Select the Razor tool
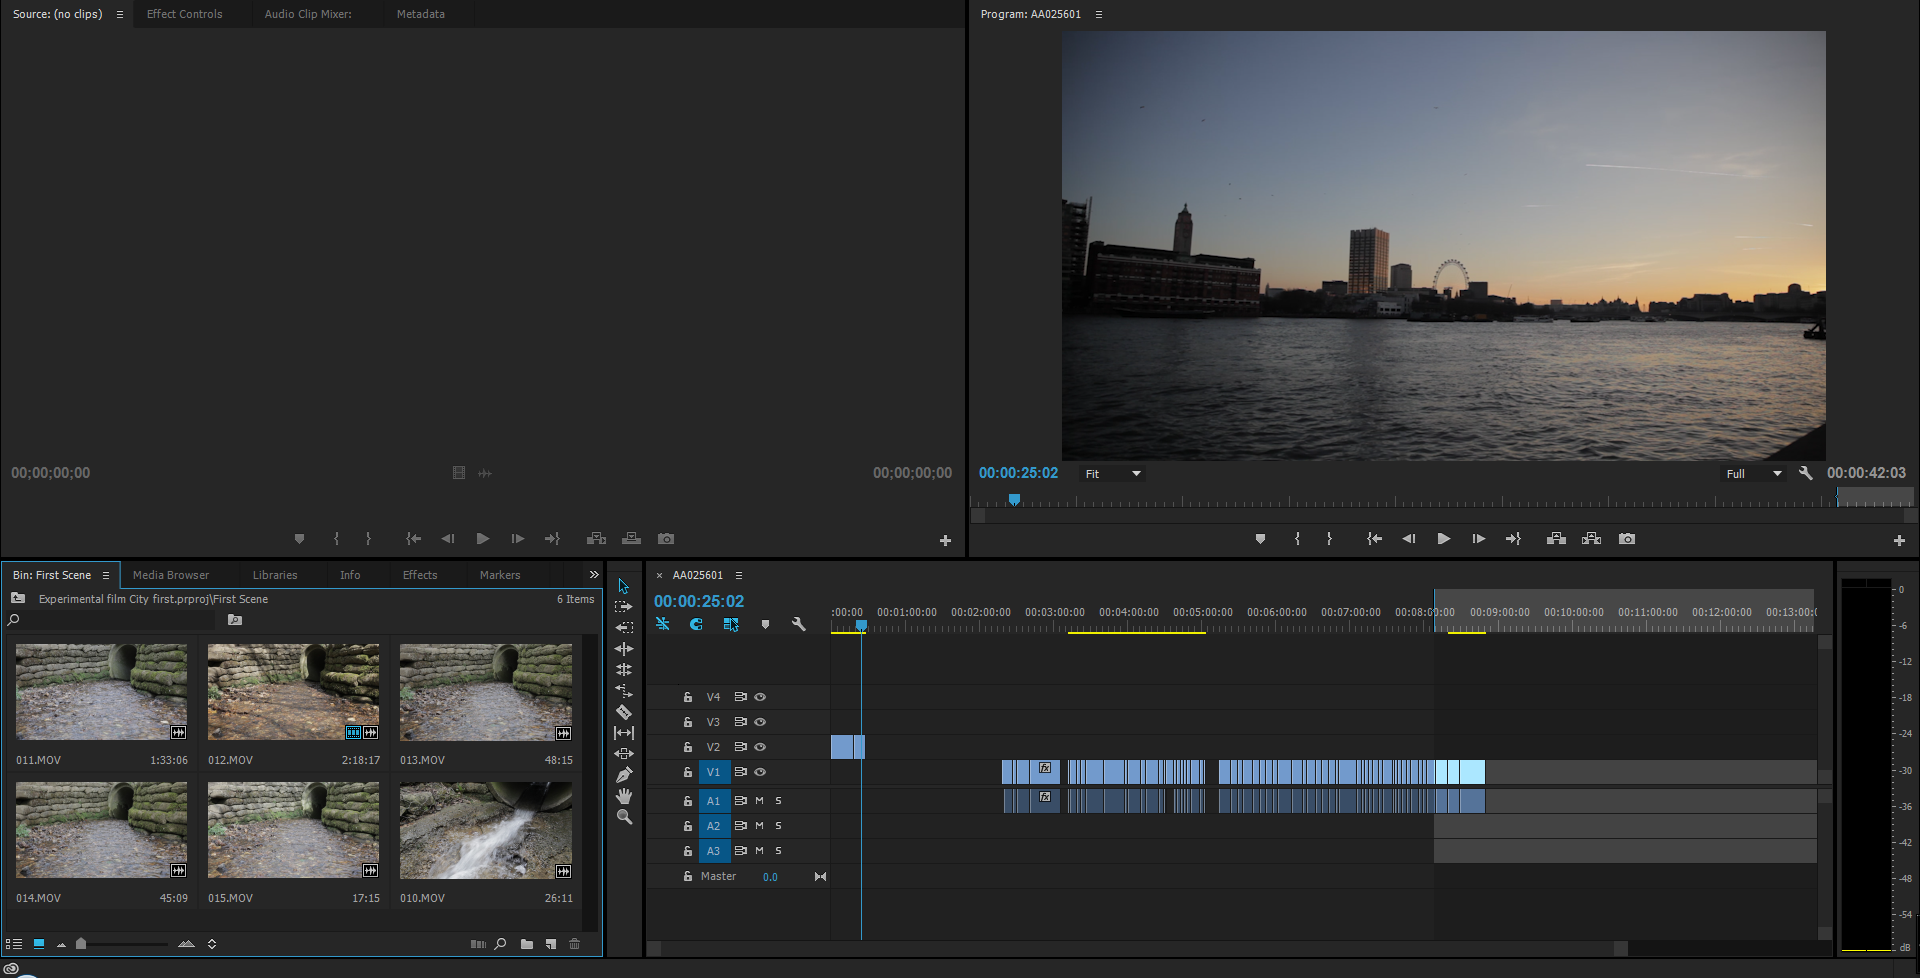Image resolution: width=1920 pixels, height=978 pixels. point(624,712)
